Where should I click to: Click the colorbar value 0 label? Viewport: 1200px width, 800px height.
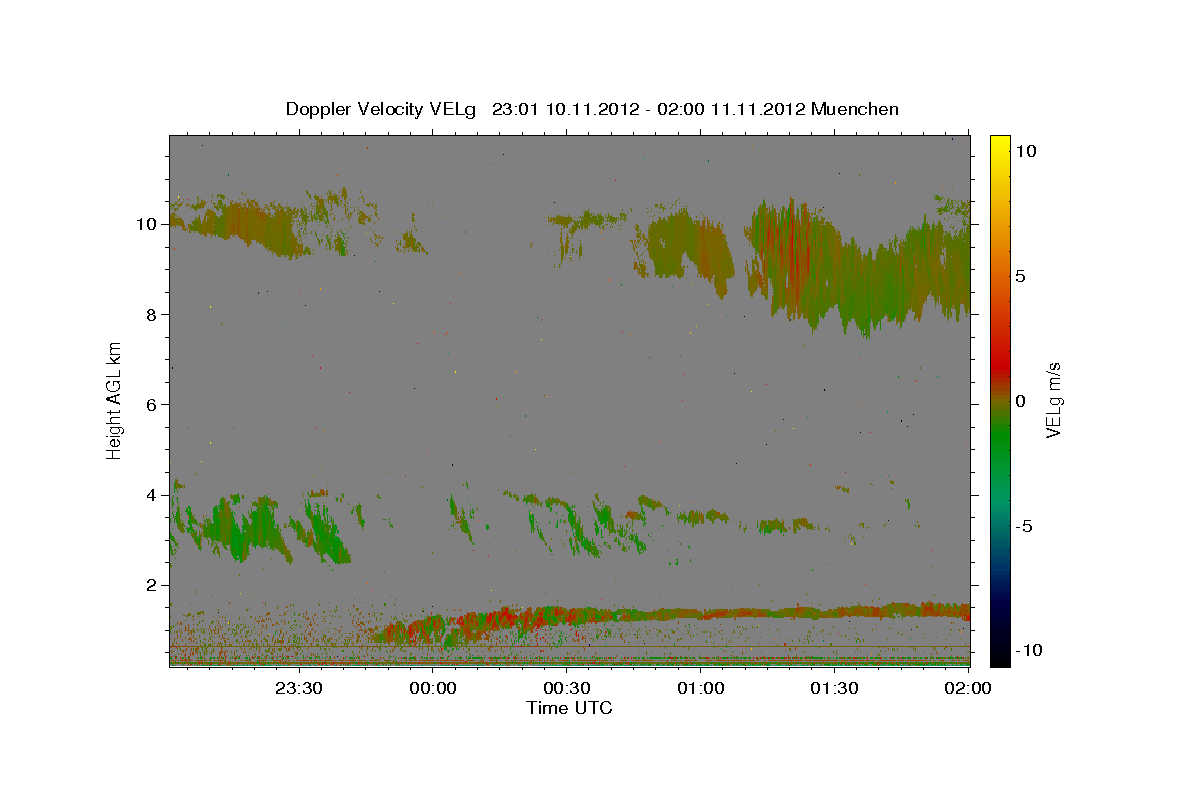pyautogui.click(x=1020, y=401)
